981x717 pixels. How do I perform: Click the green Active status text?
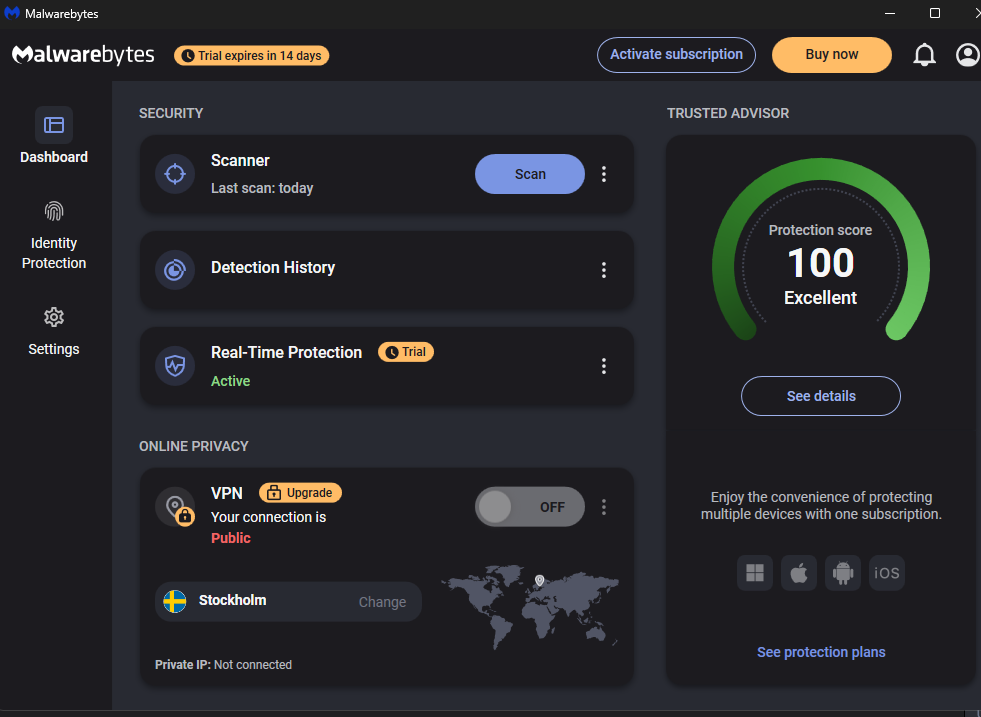(x=230, y=381)
